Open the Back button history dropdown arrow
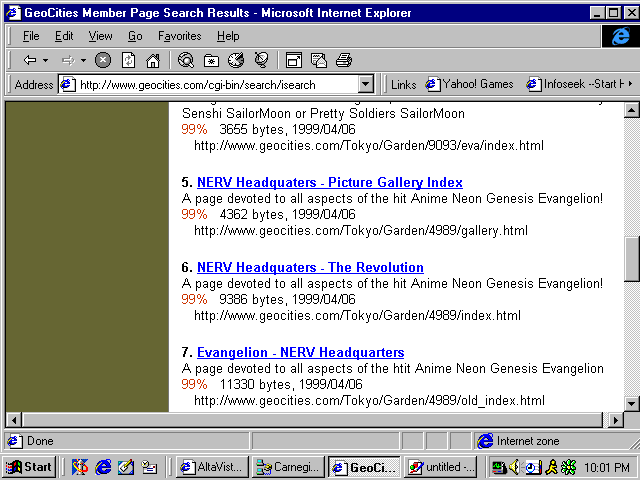The image size is (640, 480). coord(46,60)
